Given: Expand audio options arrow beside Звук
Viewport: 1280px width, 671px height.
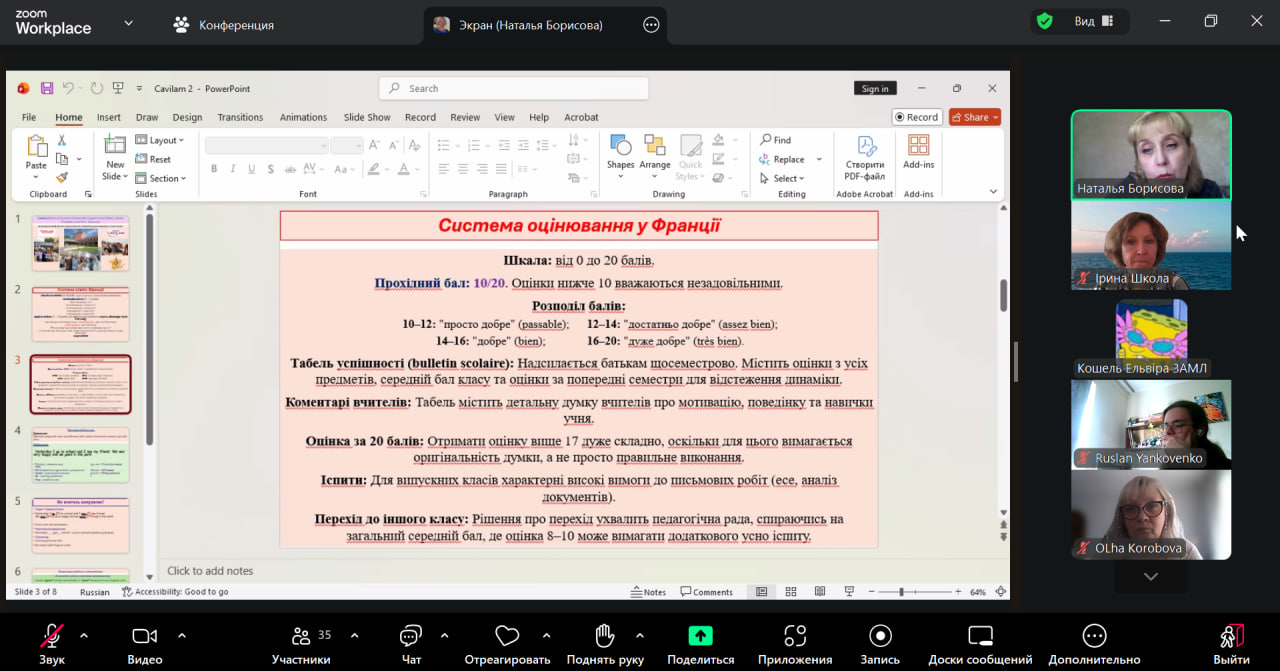Looking at the screenshot, I should pyautogui.click(x=84, y=635).
